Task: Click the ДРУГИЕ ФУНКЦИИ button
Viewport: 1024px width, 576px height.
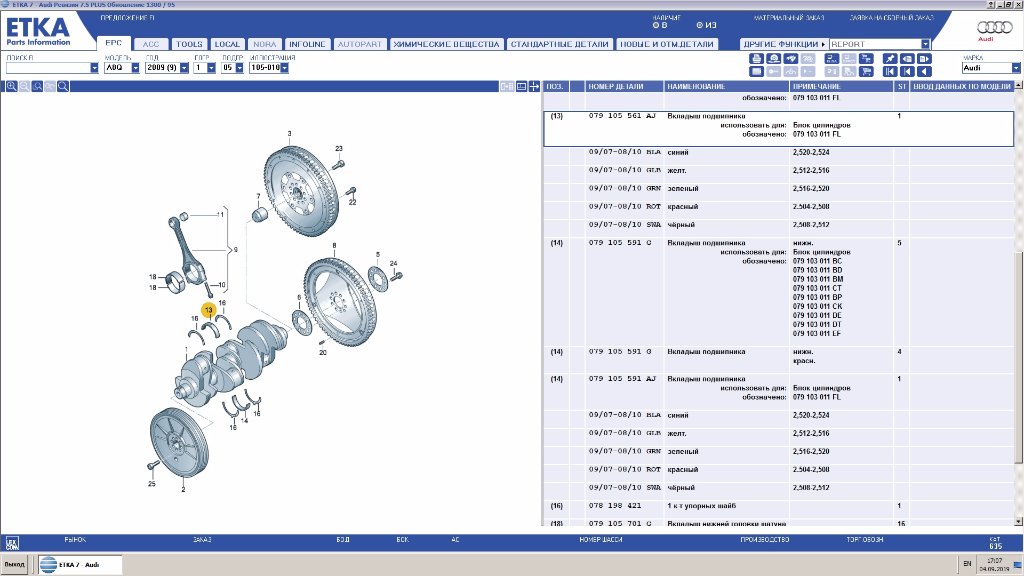Action: click(784, 44)
